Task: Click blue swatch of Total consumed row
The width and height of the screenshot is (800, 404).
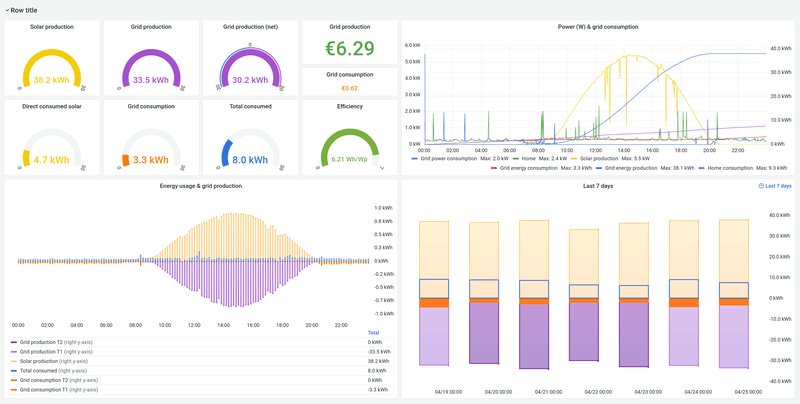Action: point(14,371)
